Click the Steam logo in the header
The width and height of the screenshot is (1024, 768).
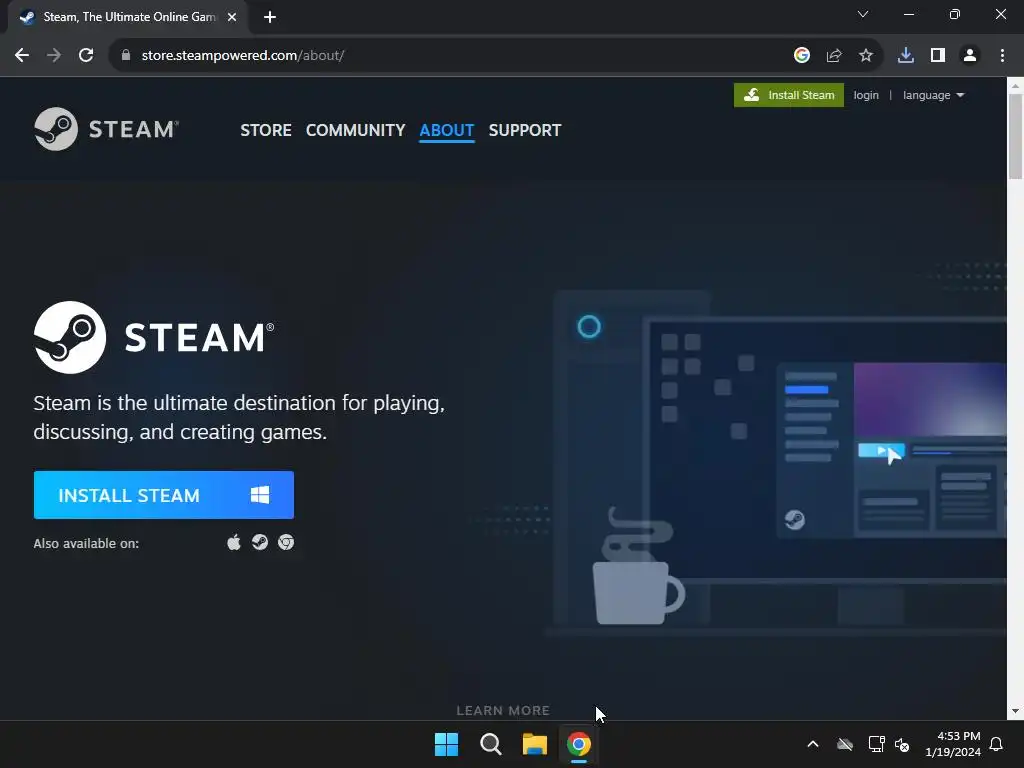click(106, 129)
